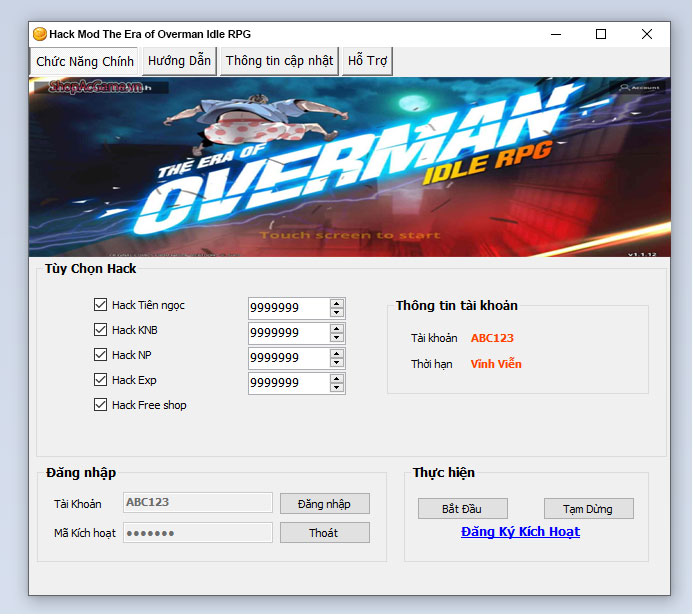Click the Thoát button
The height and width of the screenshot is (616, 693).
click(325, 533)
